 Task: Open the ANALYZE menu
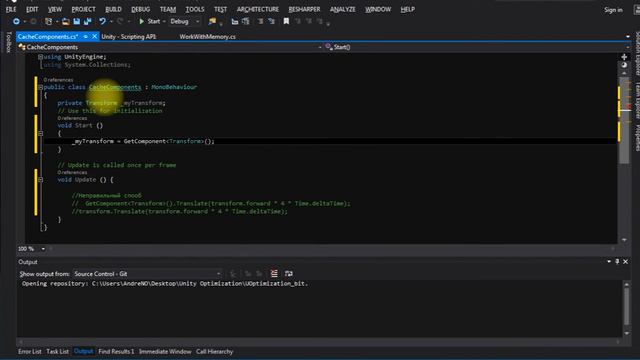[342, 9]
